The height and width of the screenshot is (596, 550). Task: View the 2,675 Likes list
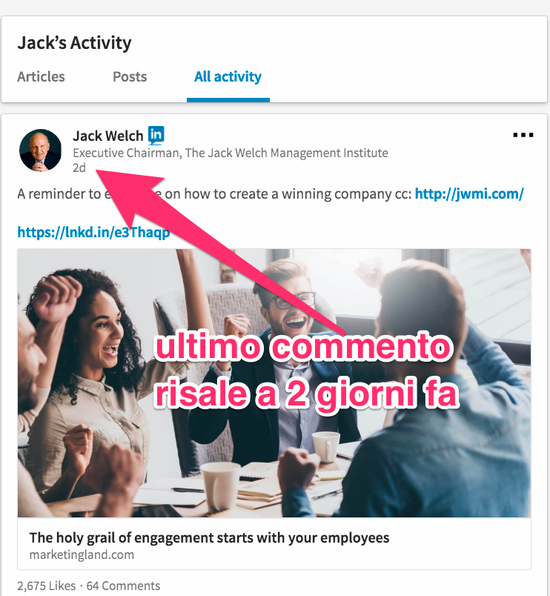pyautogui.click(x=47, y=586)
